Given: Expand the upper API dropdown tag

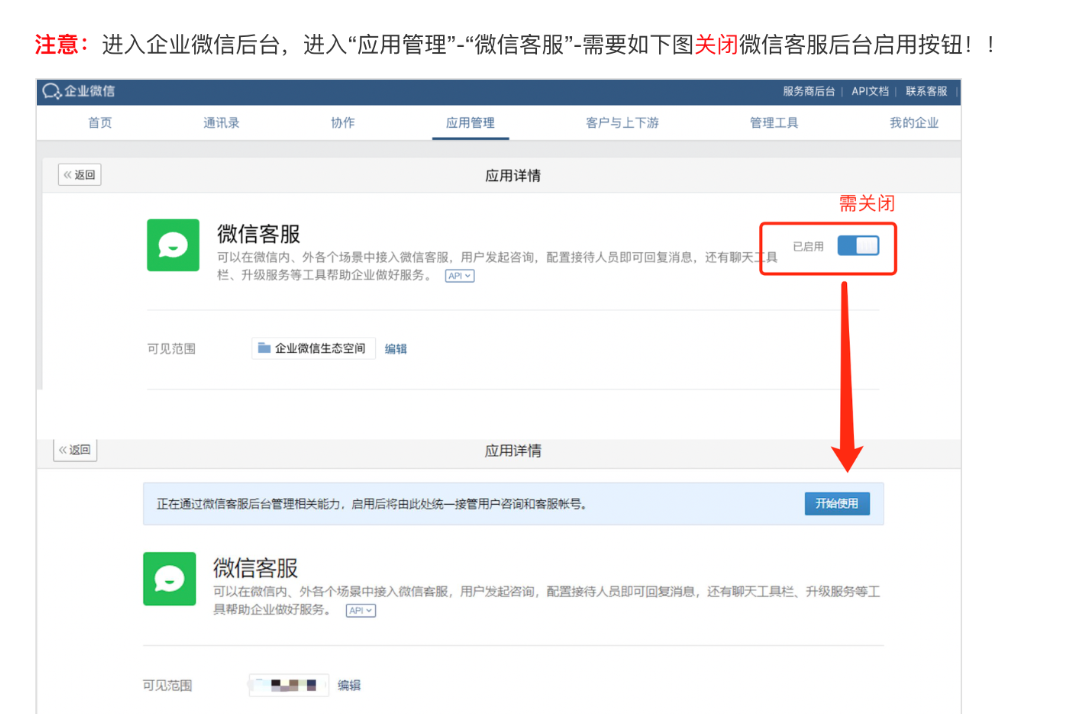Looking at the screenshot, I should point(459,276).
